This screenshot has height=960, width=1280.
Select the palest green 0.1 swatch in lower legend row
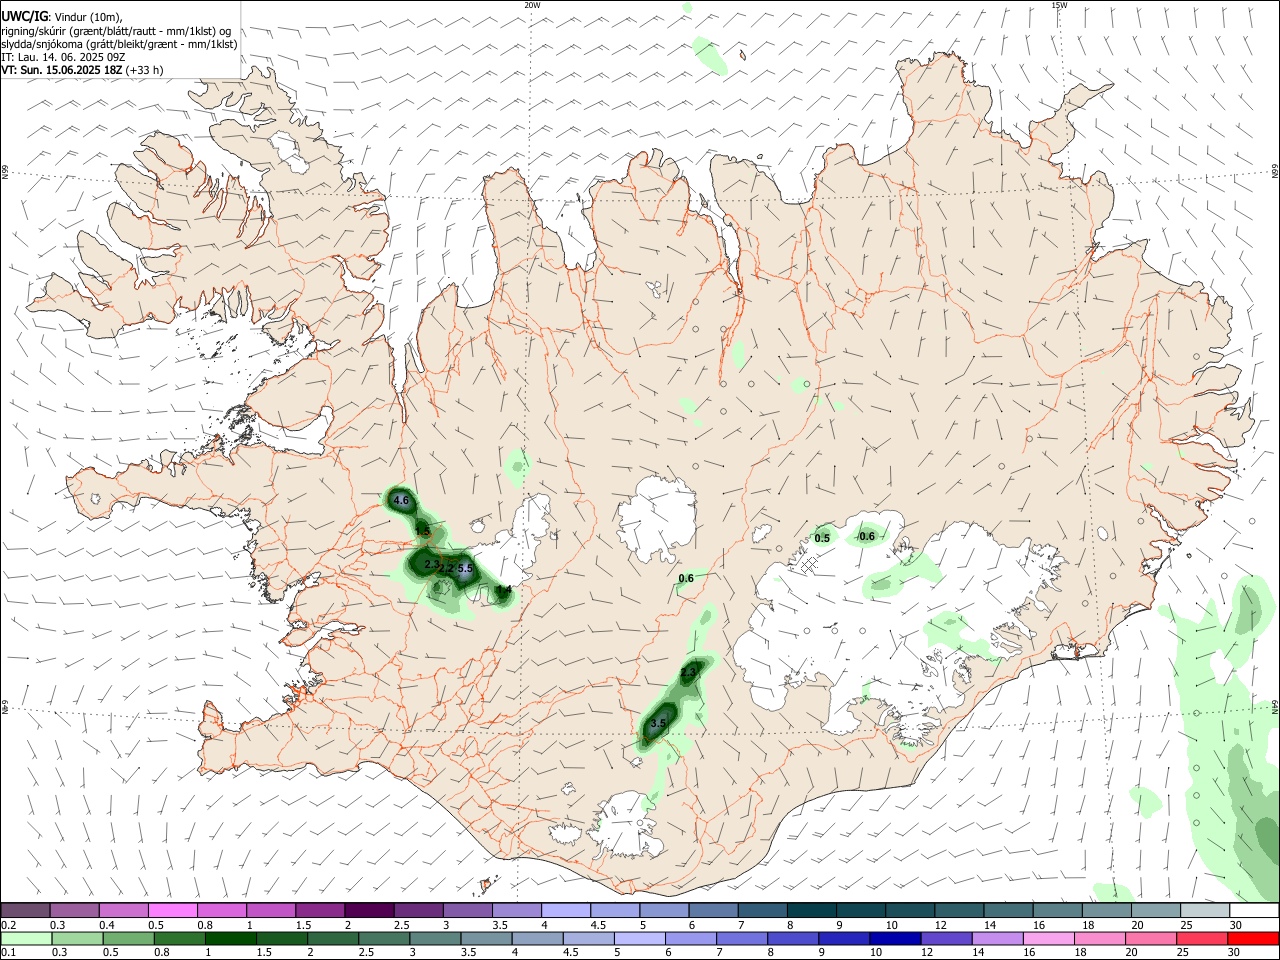click(26, 938)
